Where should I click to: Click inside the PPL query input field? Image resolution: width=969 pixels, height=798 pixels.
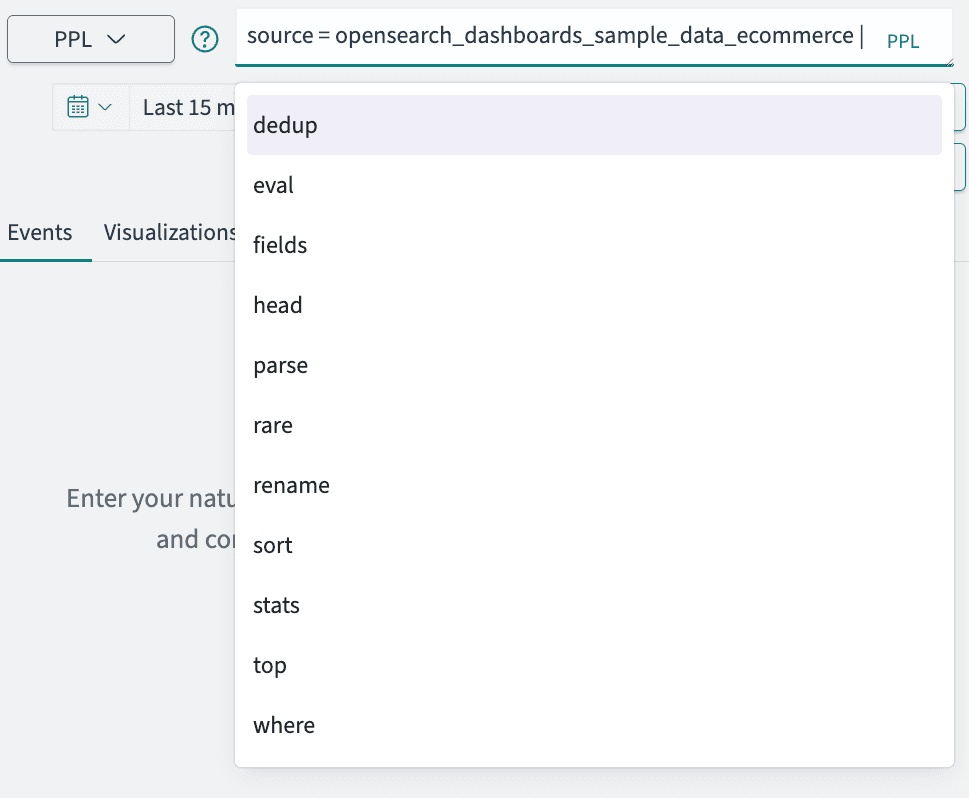[x=550, y=36]
